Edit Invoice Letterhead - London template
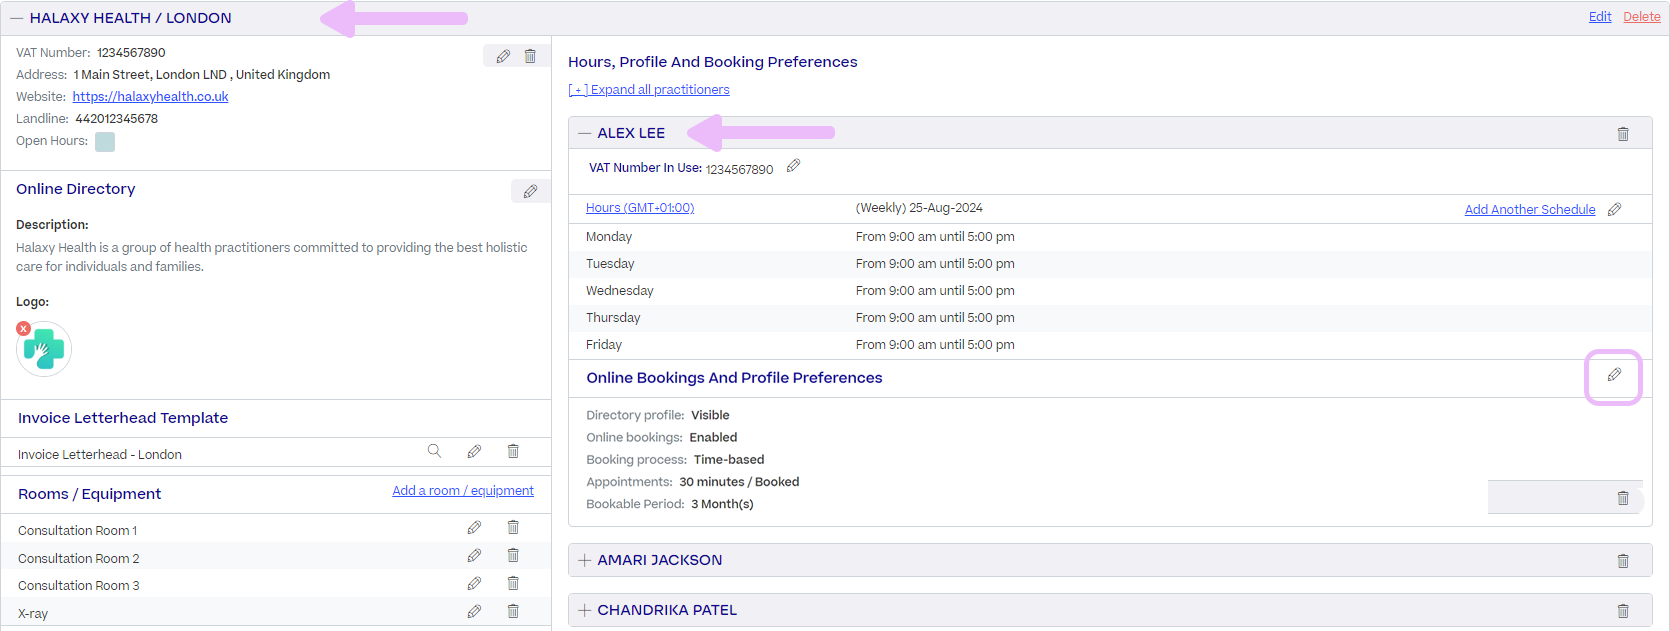The image size is (1670, 631). coord(474,451)
